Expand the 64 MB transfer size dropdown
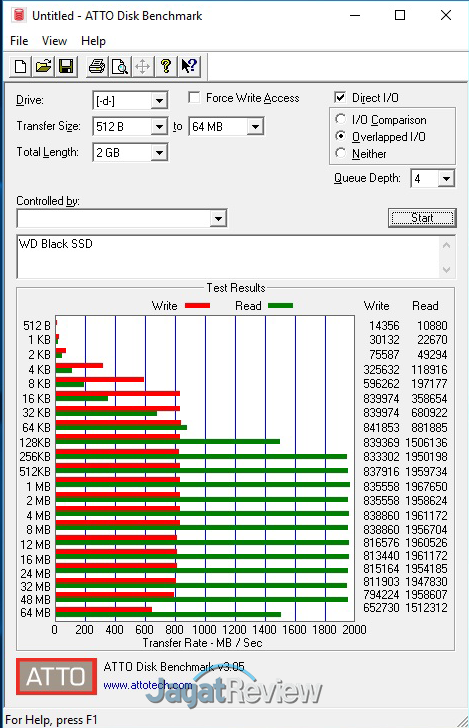This screenshot has width=469, height=728. coord(255,126)
